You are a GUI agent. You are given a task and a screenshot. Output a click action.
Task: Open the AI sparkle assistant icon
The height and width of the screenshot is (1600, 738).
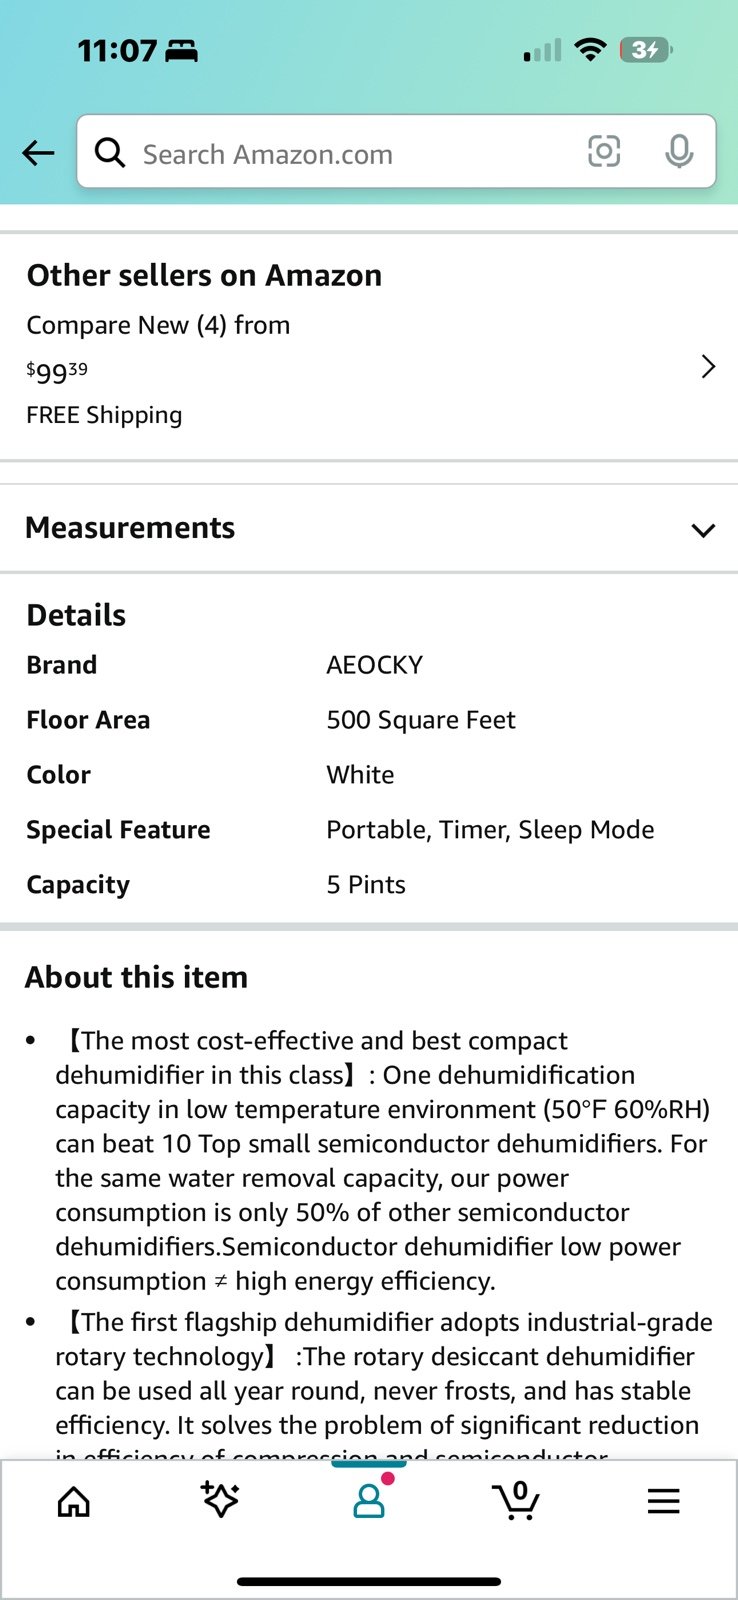(220, 1499)
